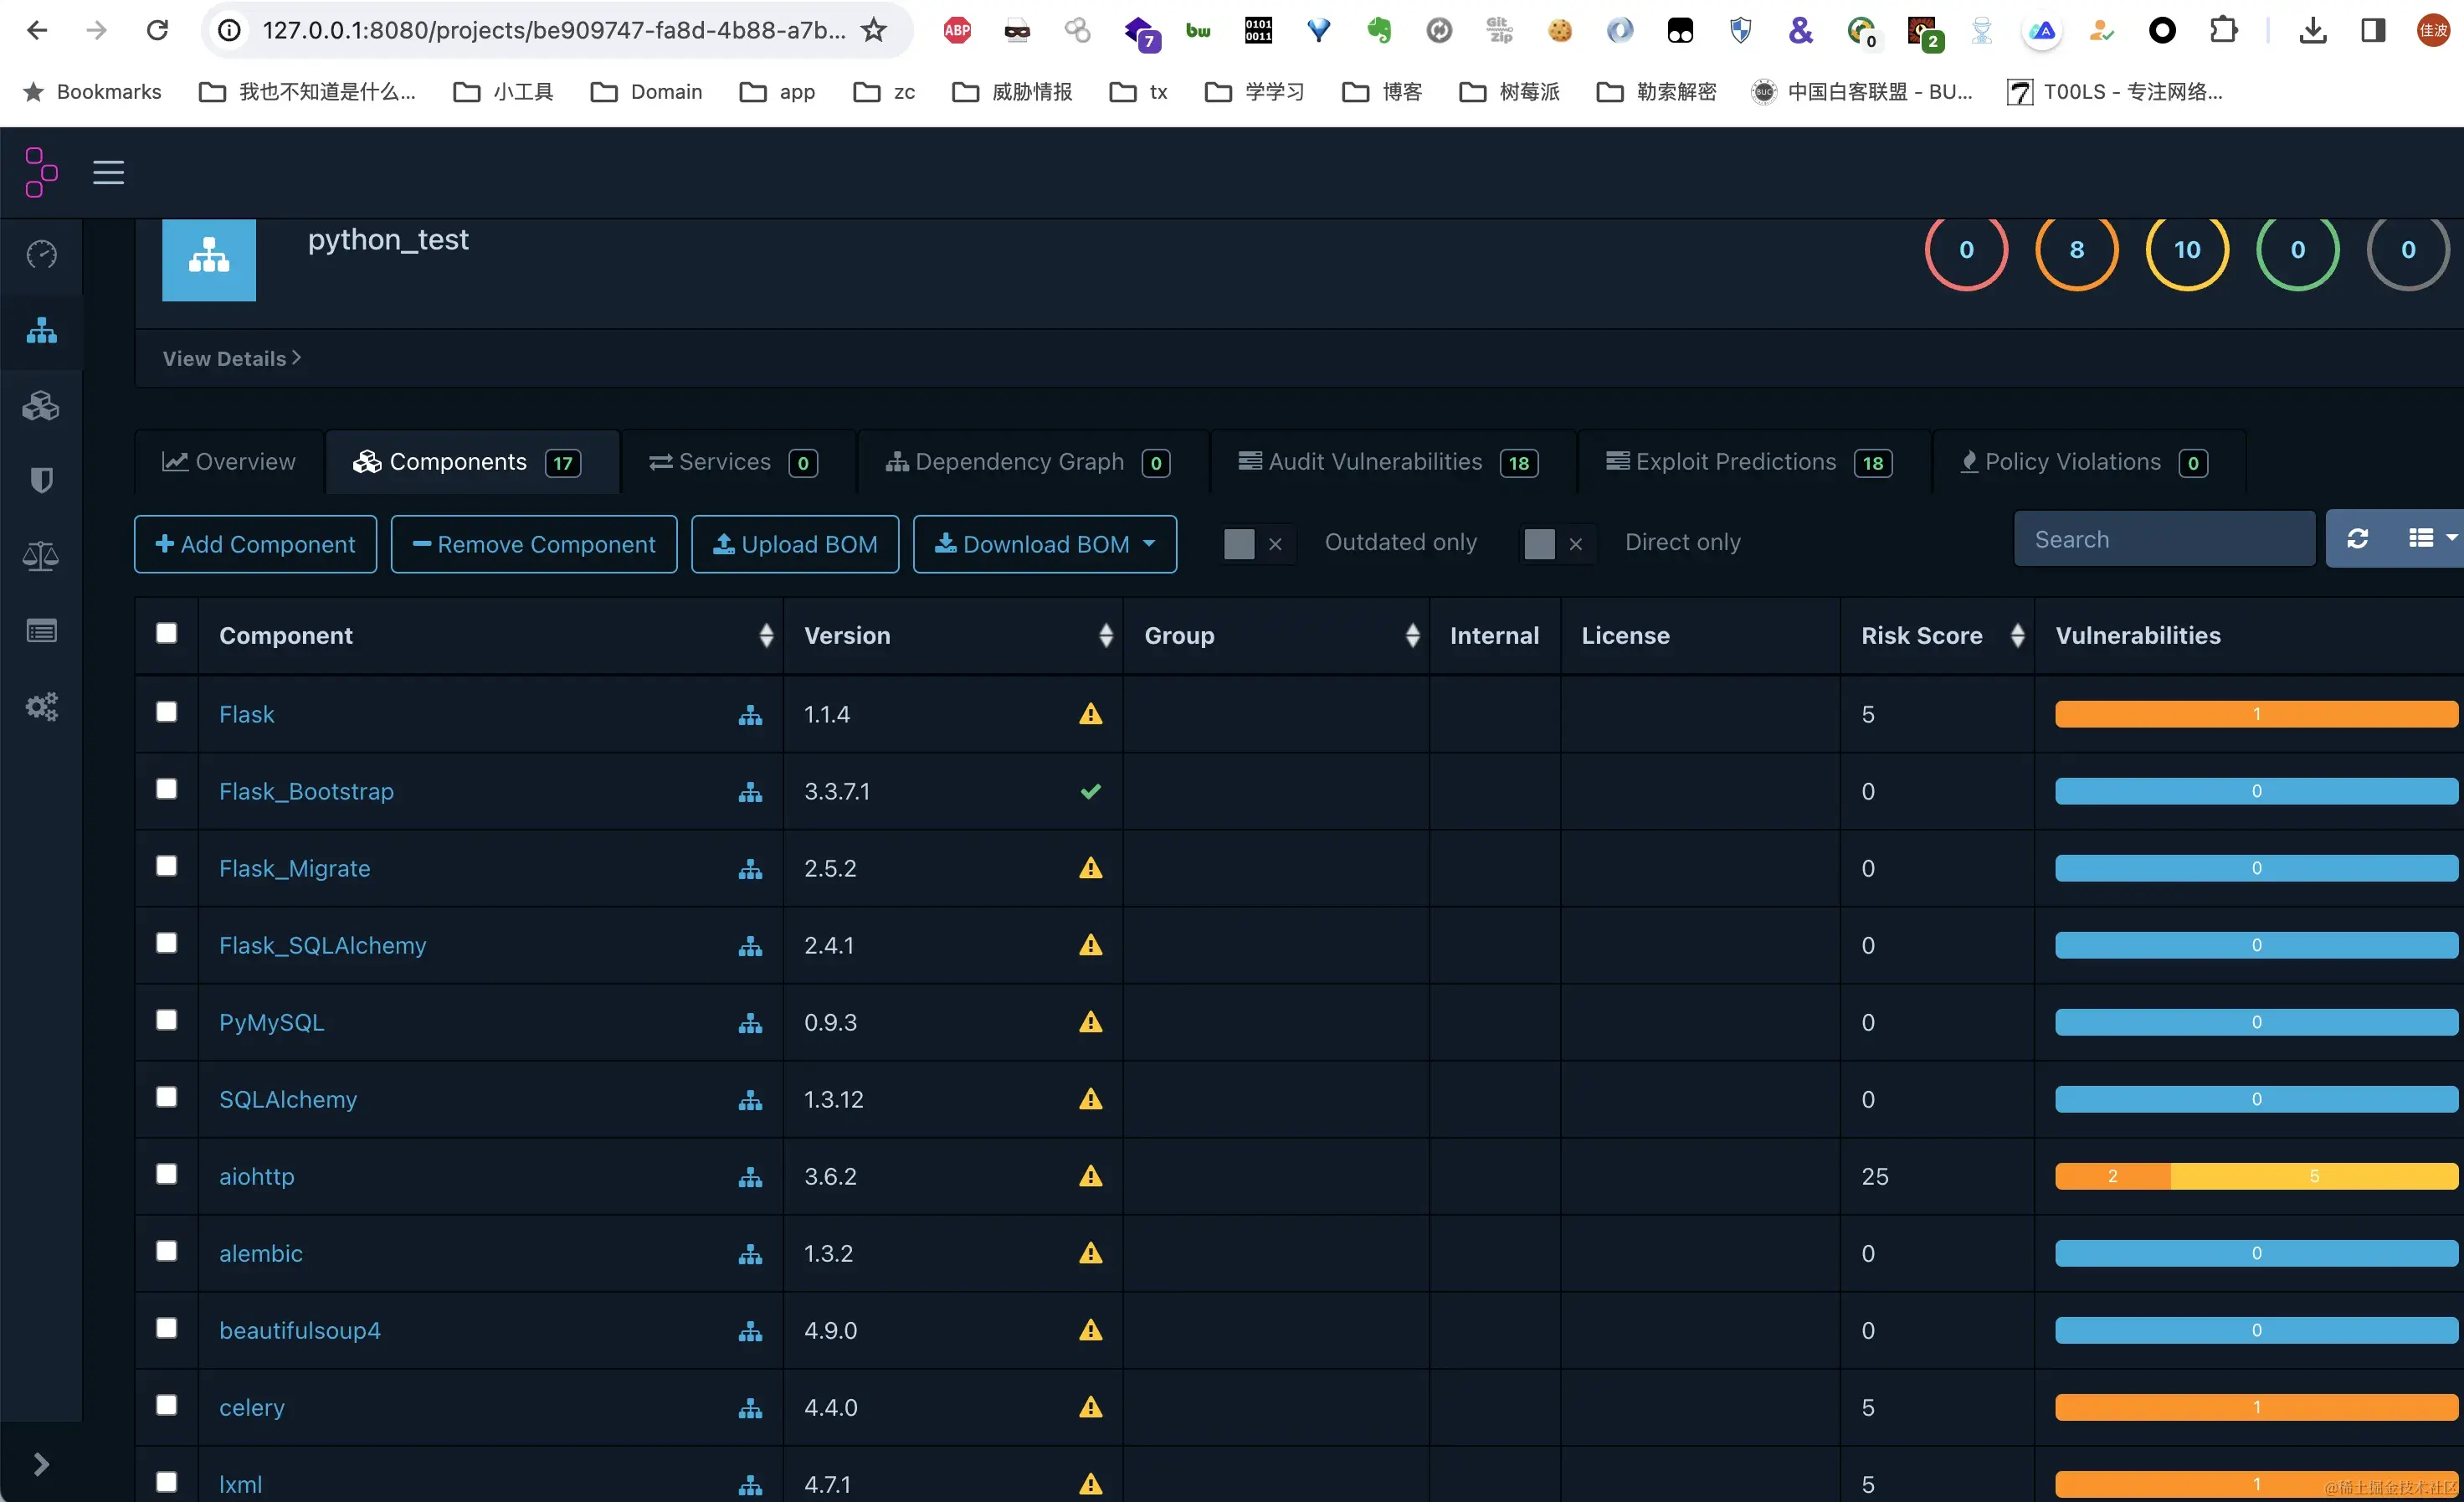Open the Components cubes icon in sidebar

(x=41, y=406)
